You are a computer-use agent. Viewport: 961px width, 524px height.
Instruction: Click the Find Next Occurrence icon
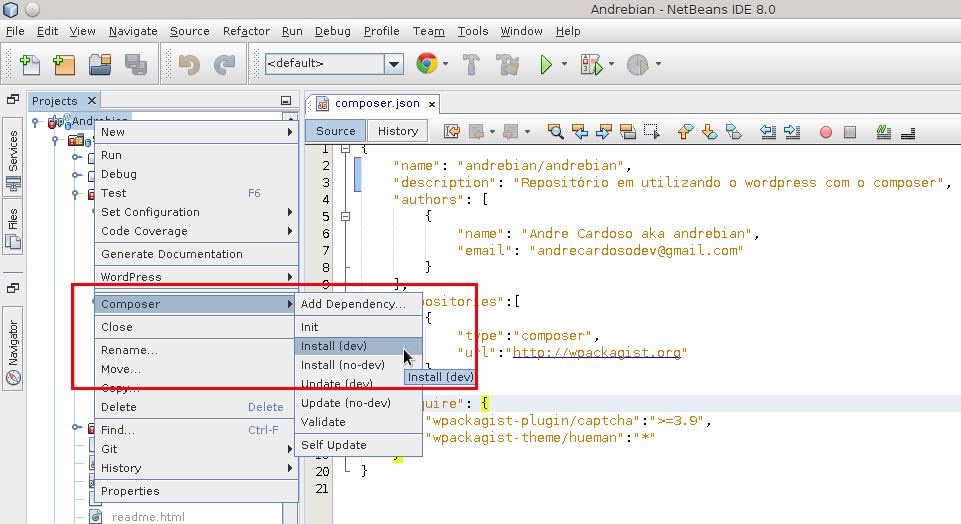coord(604,131)
